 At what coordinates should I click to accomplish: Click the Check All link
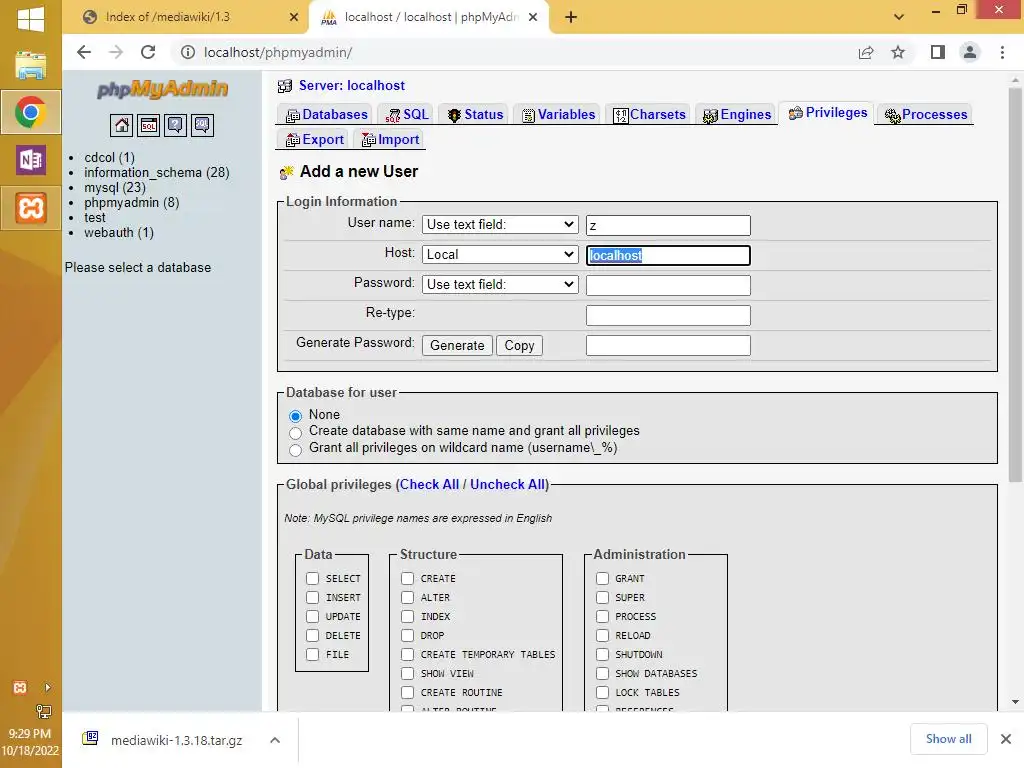point(429,485)
